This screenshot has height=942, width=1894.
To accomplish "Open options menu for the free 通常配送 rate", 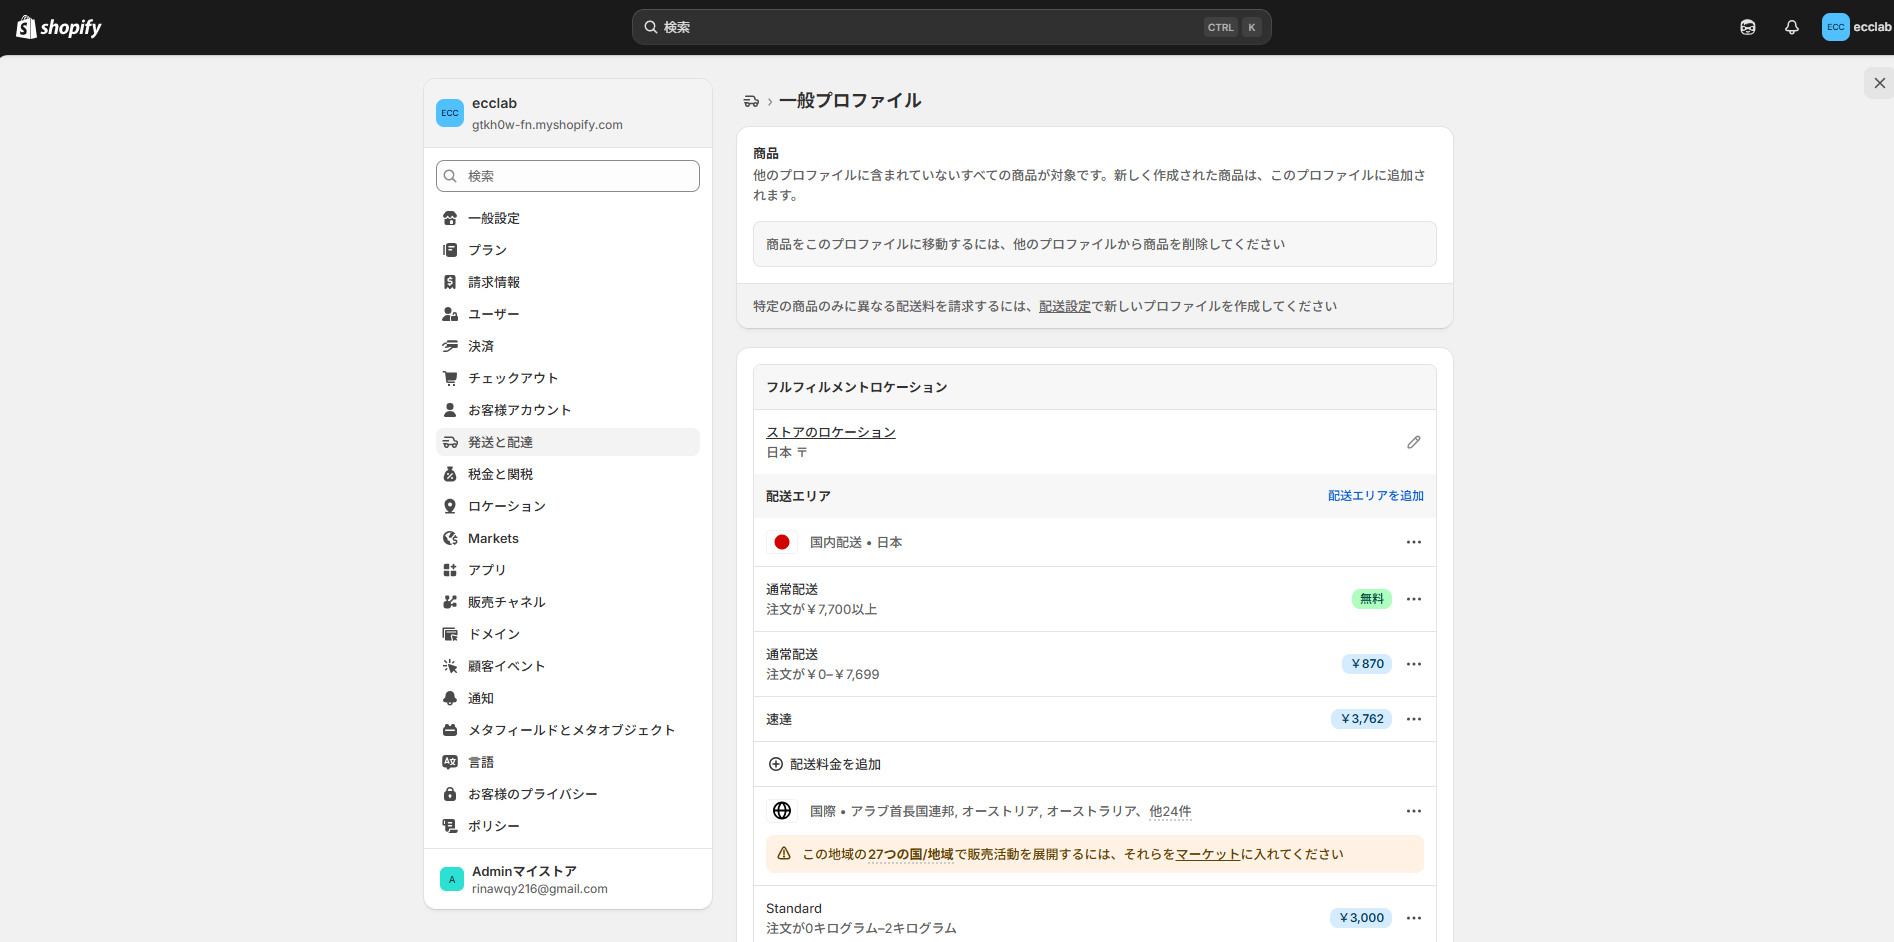I will pyautogui.click(x=1413, y=599).
